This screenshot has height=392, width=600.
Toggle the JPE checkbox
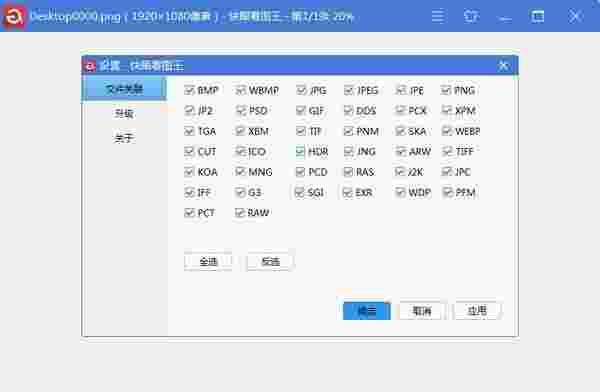(x=401, y=90)
